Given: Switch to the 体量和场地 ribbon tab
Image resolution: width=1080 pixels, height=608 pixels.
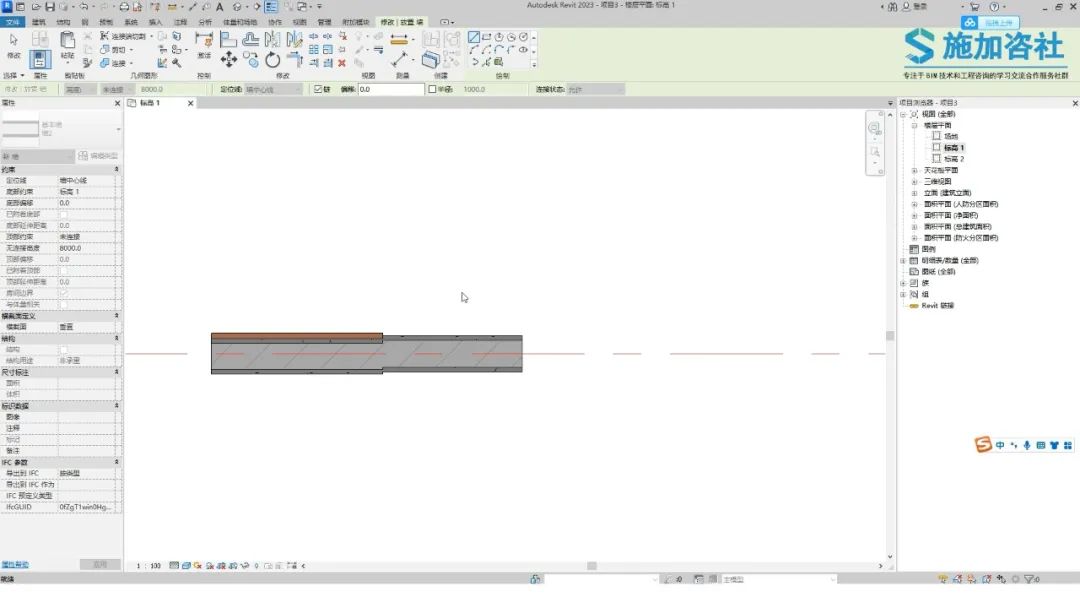Looking at the screenshot, I should coord(240,23).
